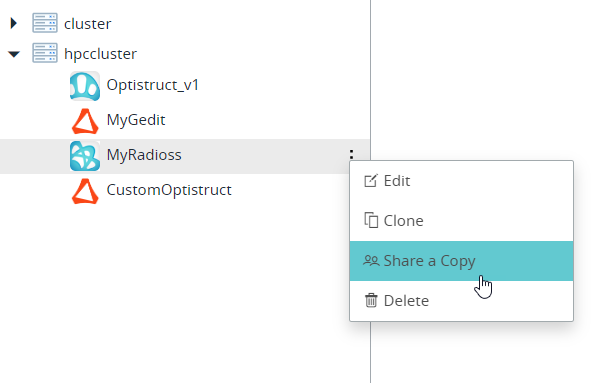Select the MyGedit tree item label
This screenshot has width=615, height=383.
tap(136, 120)
